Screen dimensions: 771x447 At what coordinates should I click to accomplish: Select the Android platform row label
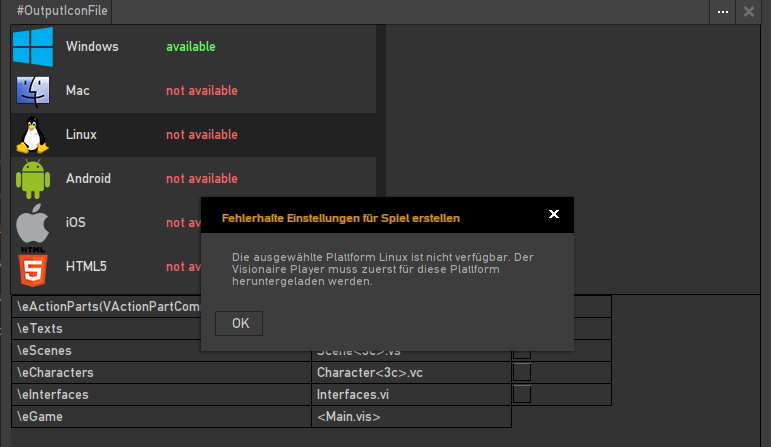(89, 179)
